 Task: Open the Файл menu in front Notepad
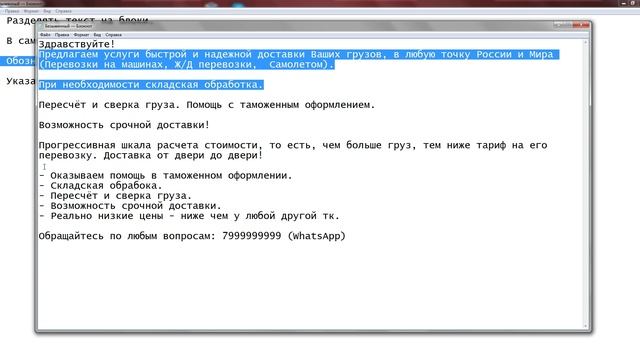click(x=45, y=35)
